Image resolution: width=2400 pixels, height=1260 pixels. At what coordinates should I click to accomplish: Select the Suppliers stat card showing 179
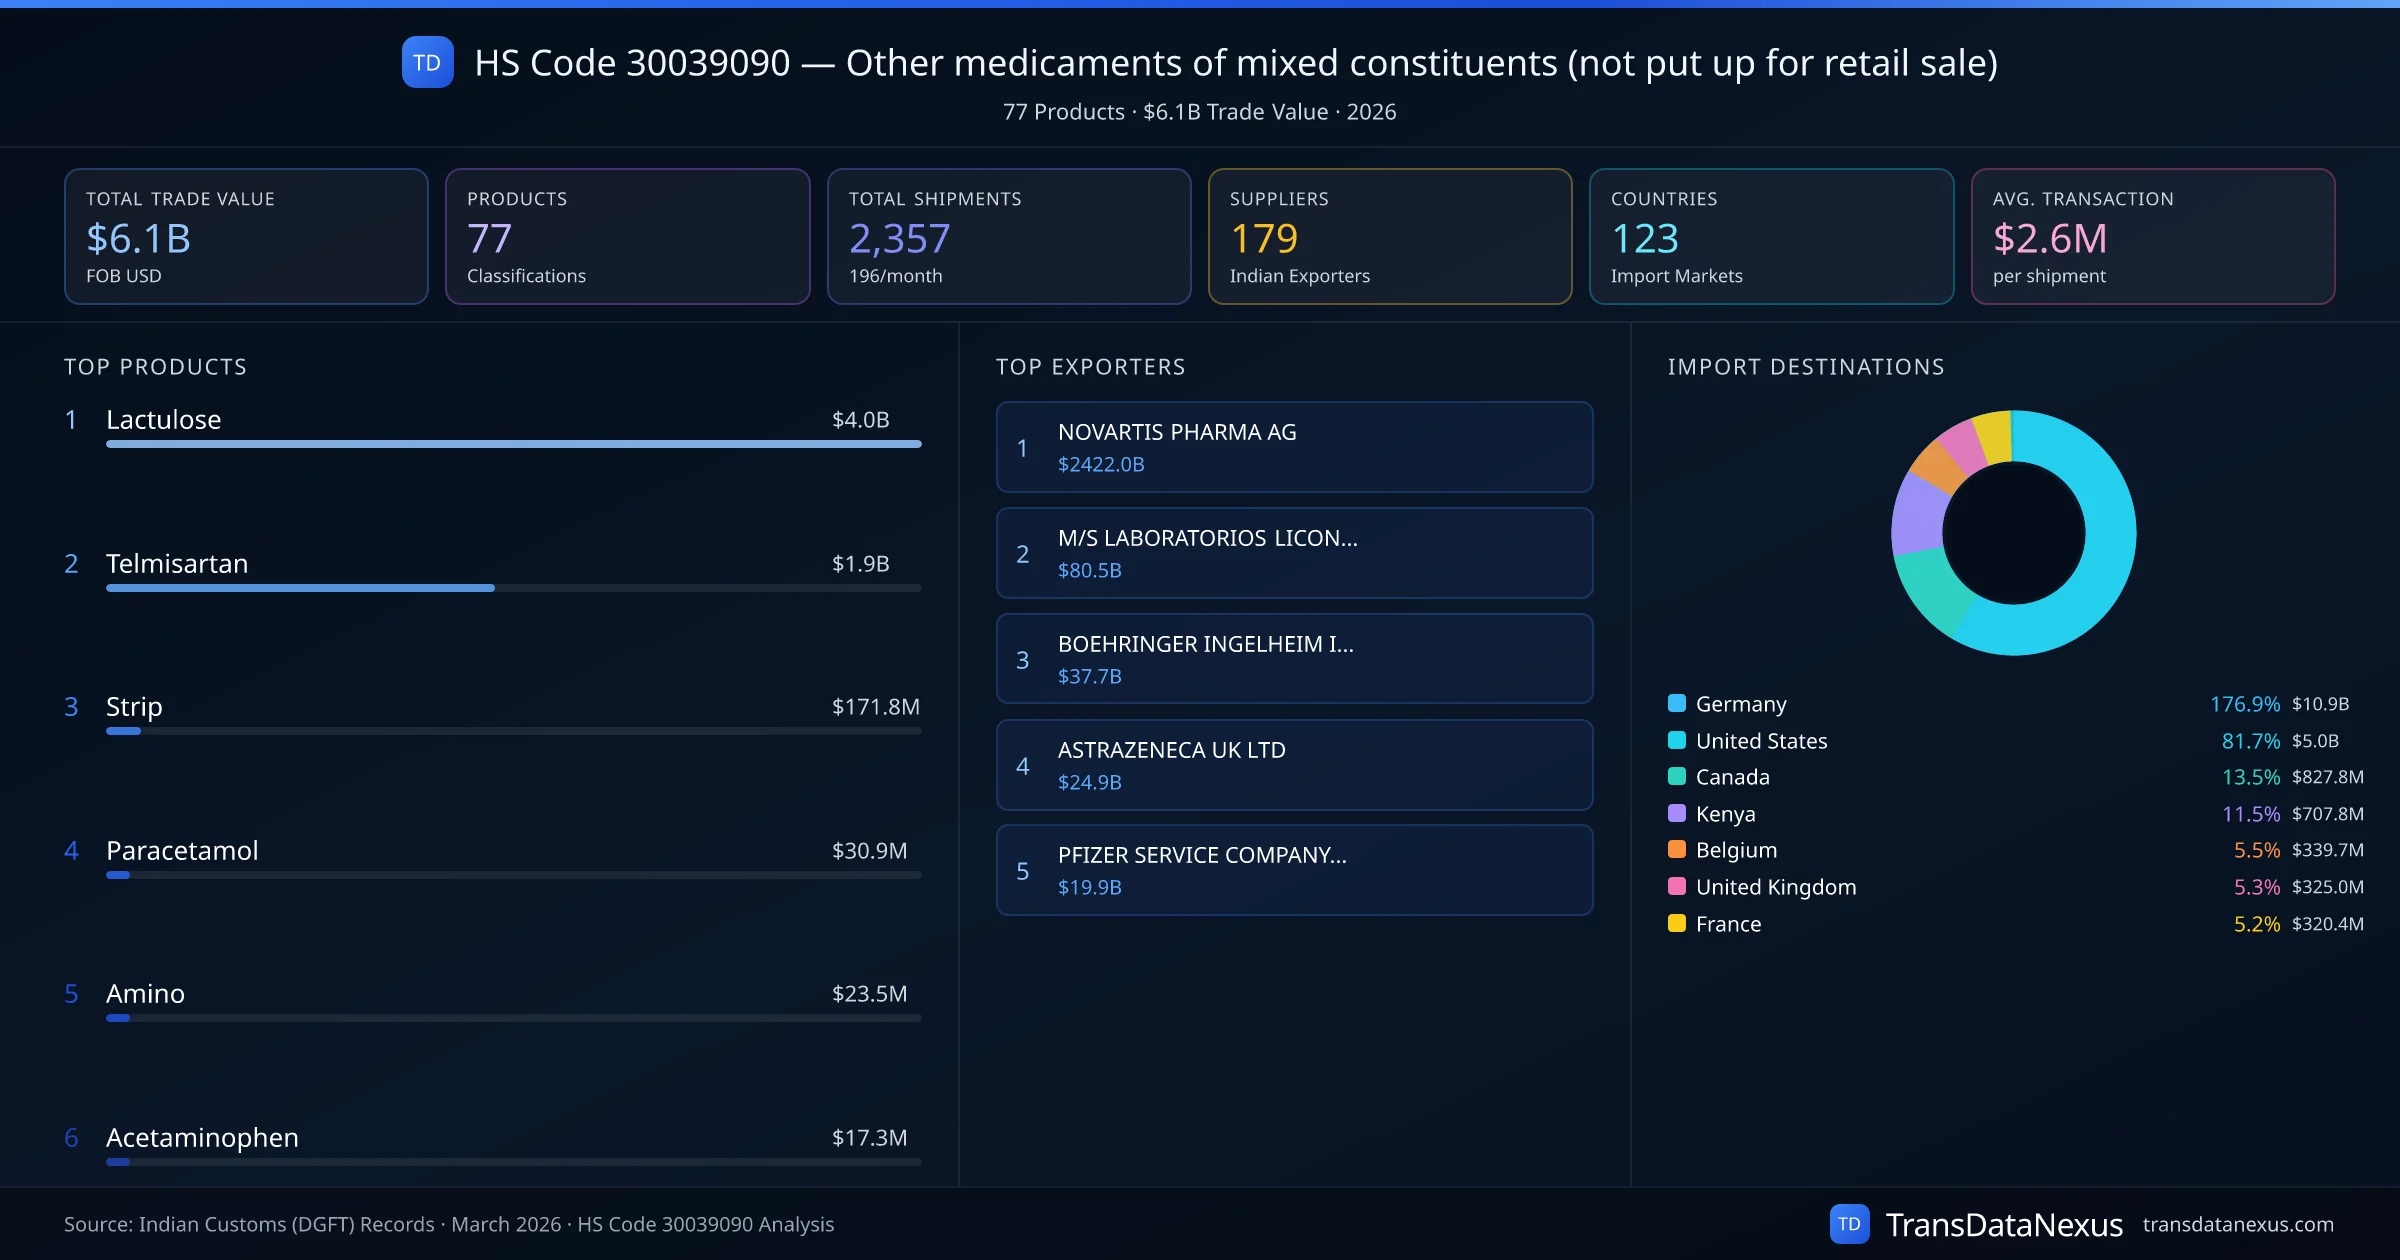[1390, 236]
